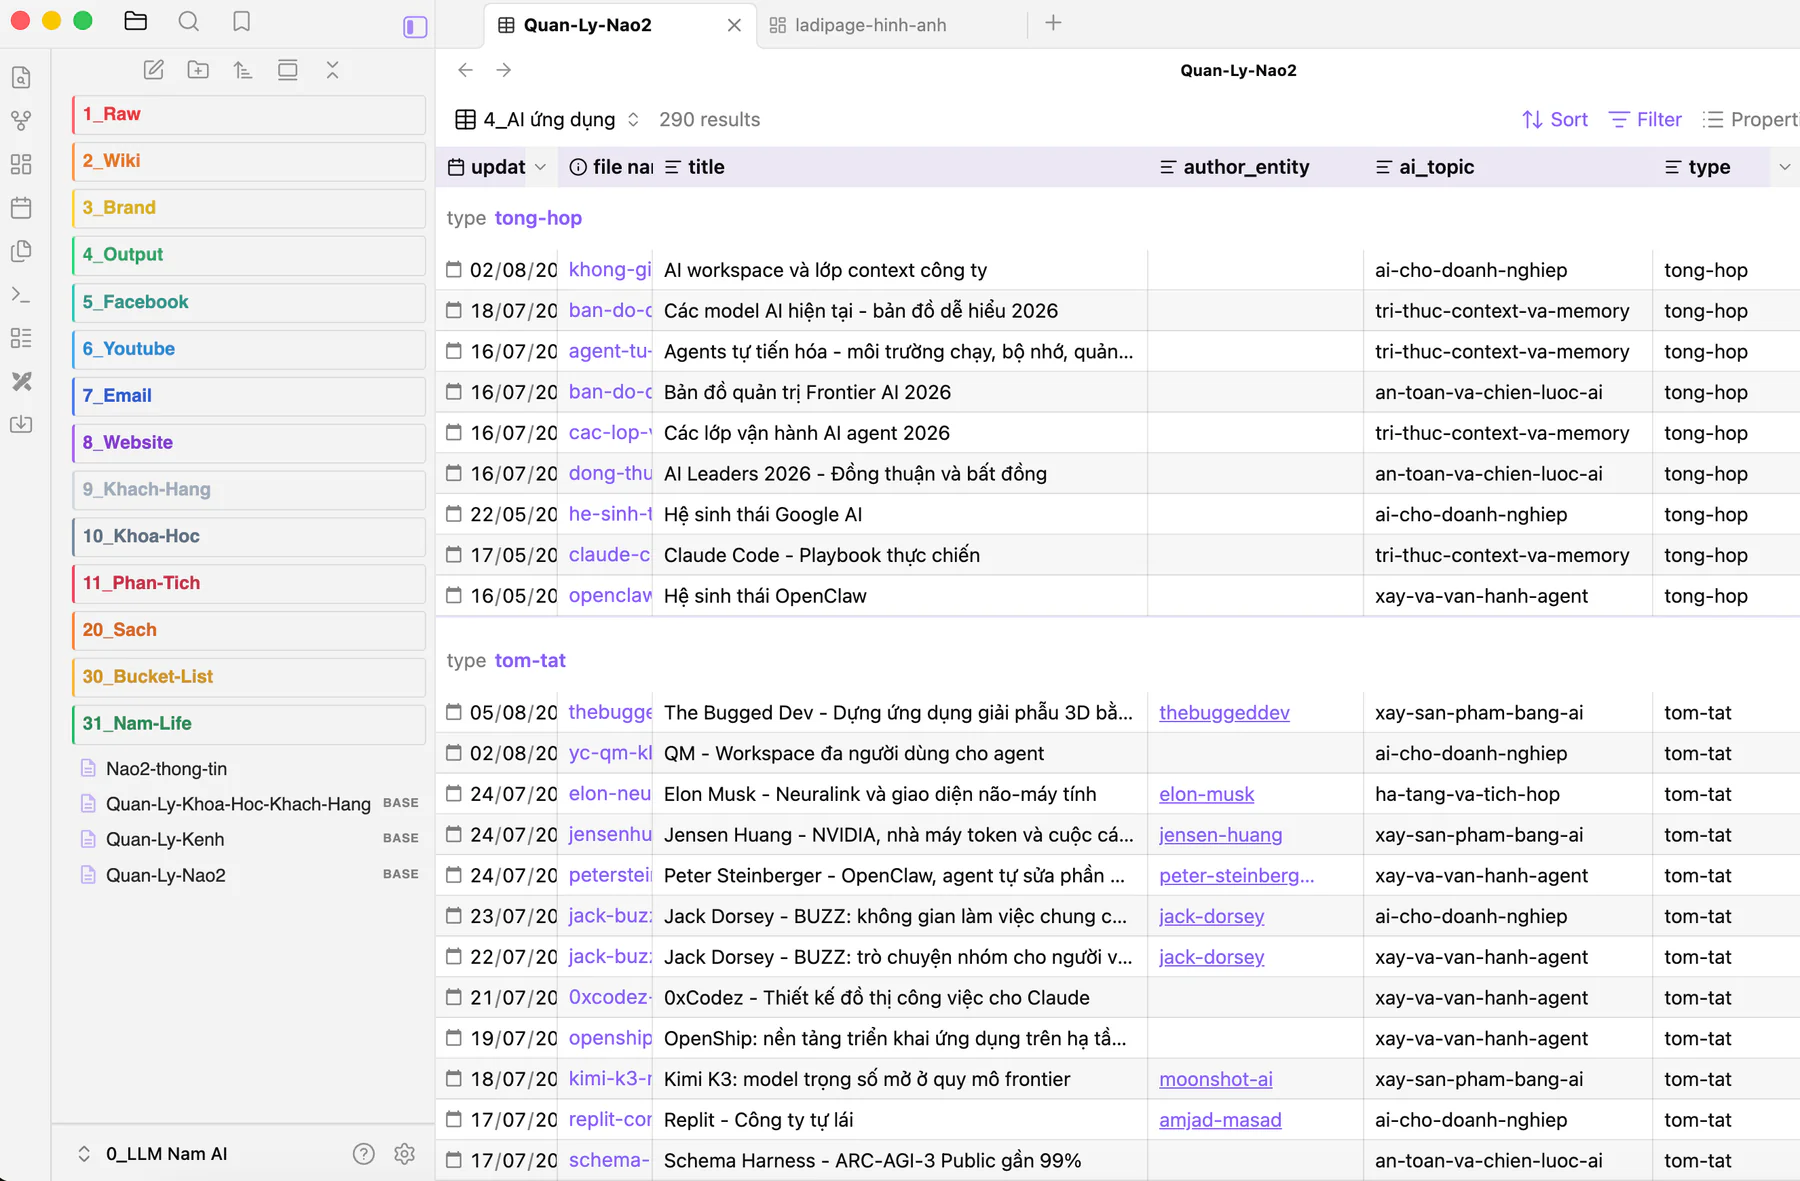Open graph view from the ribbon
1800x1181 pixels.
coord(21,121)
